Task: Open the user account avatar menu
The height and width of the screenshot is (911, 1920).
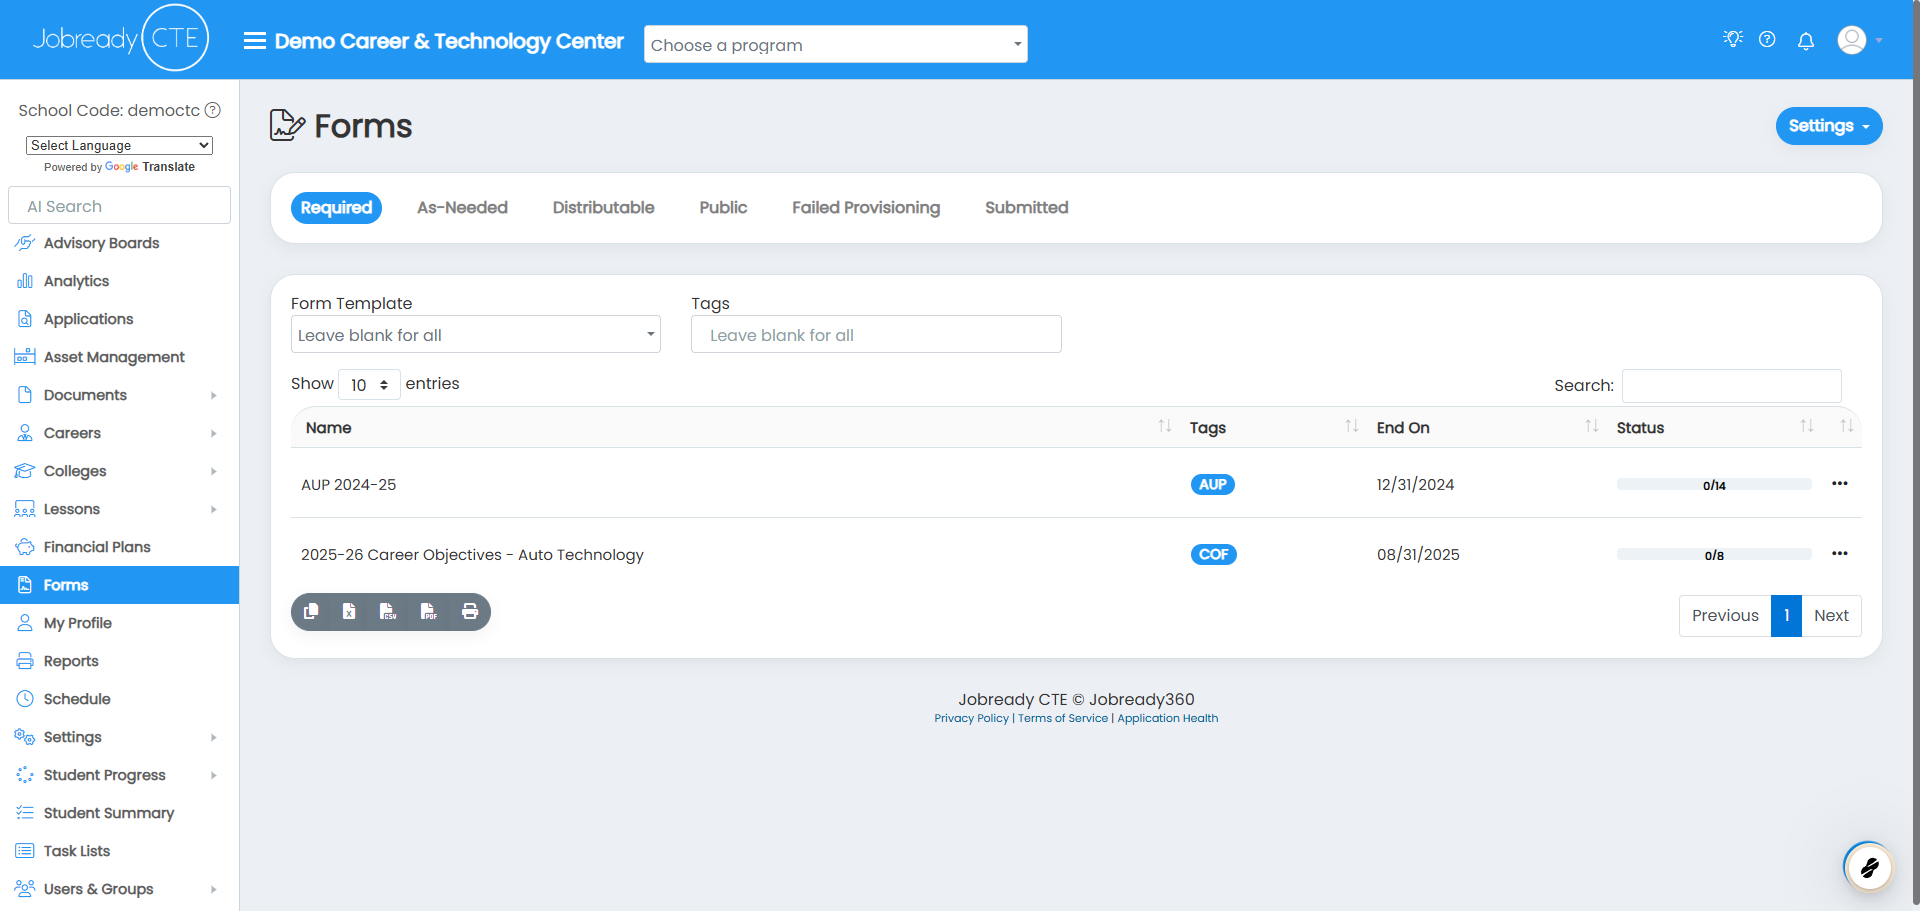Action: coord(1859,40)
